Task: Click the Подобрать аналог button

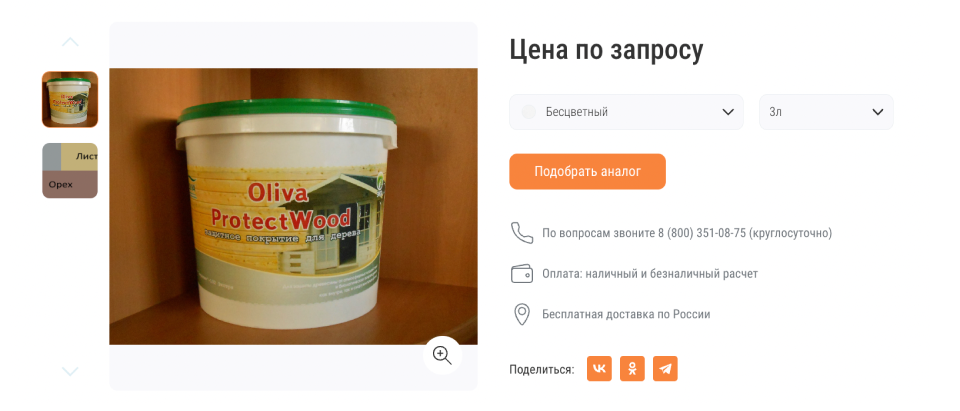Action: pos(587,172)
